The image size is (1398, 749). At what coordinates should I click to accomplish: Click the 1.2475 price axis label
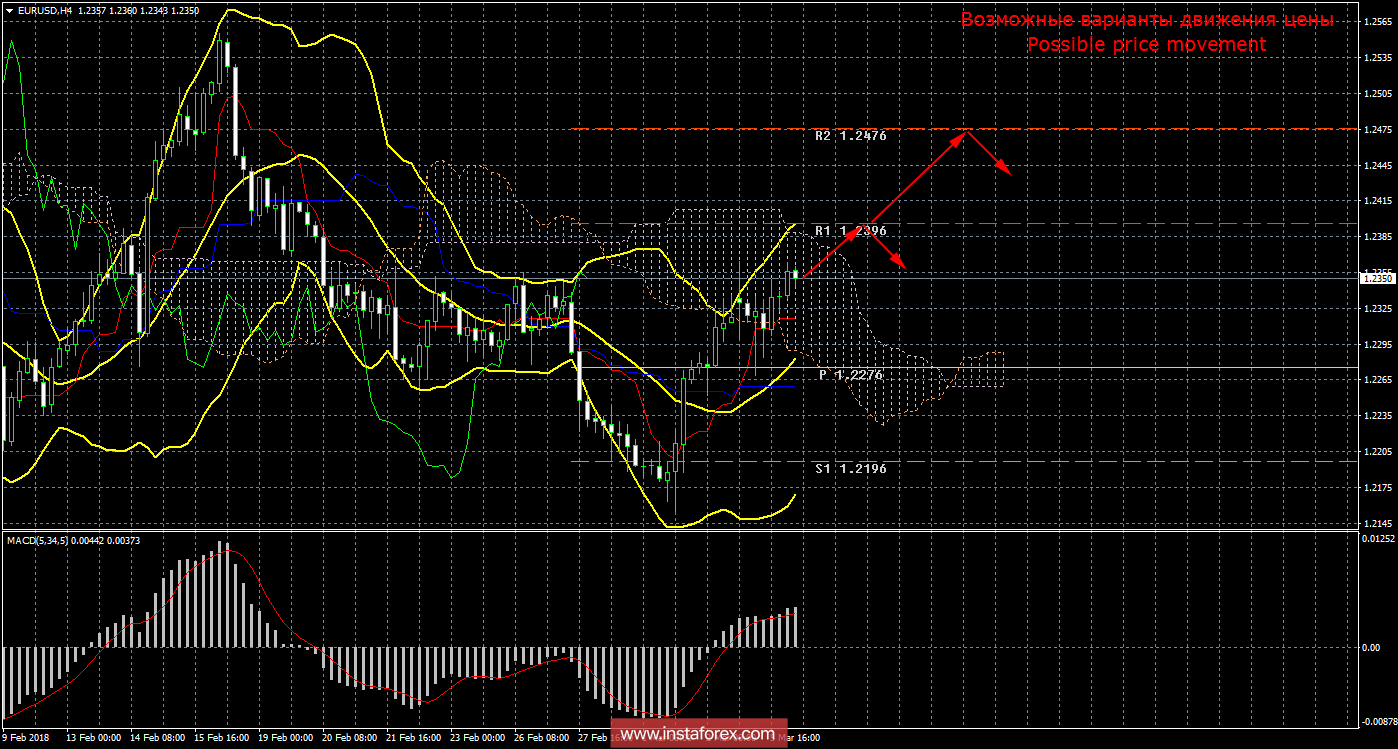[1376, 129]
